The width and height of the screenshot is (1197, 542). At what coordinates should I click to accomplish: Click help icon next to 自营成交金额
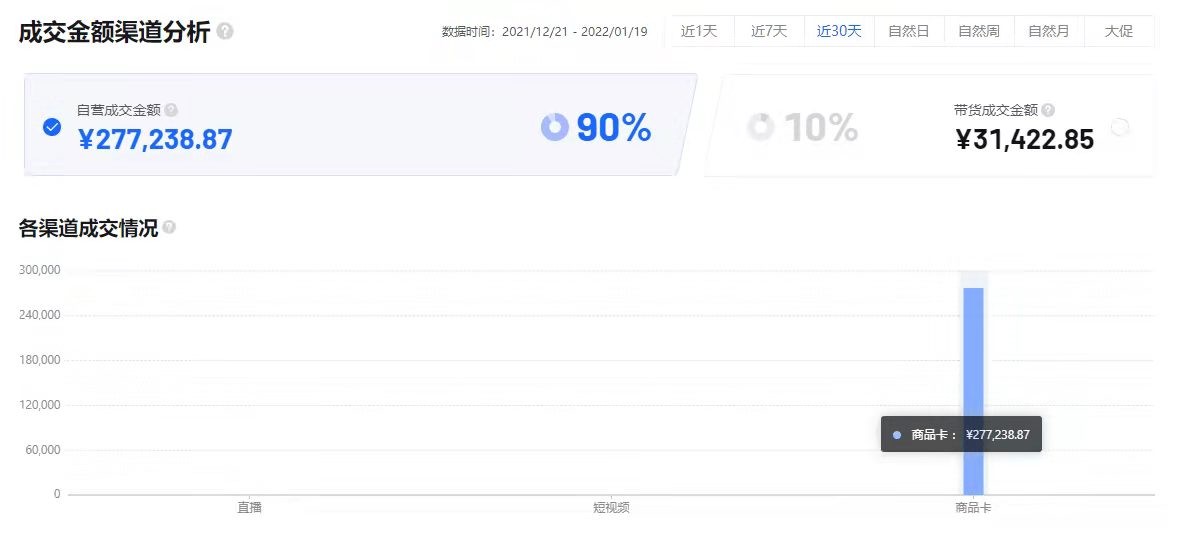(x=171, y=110)
